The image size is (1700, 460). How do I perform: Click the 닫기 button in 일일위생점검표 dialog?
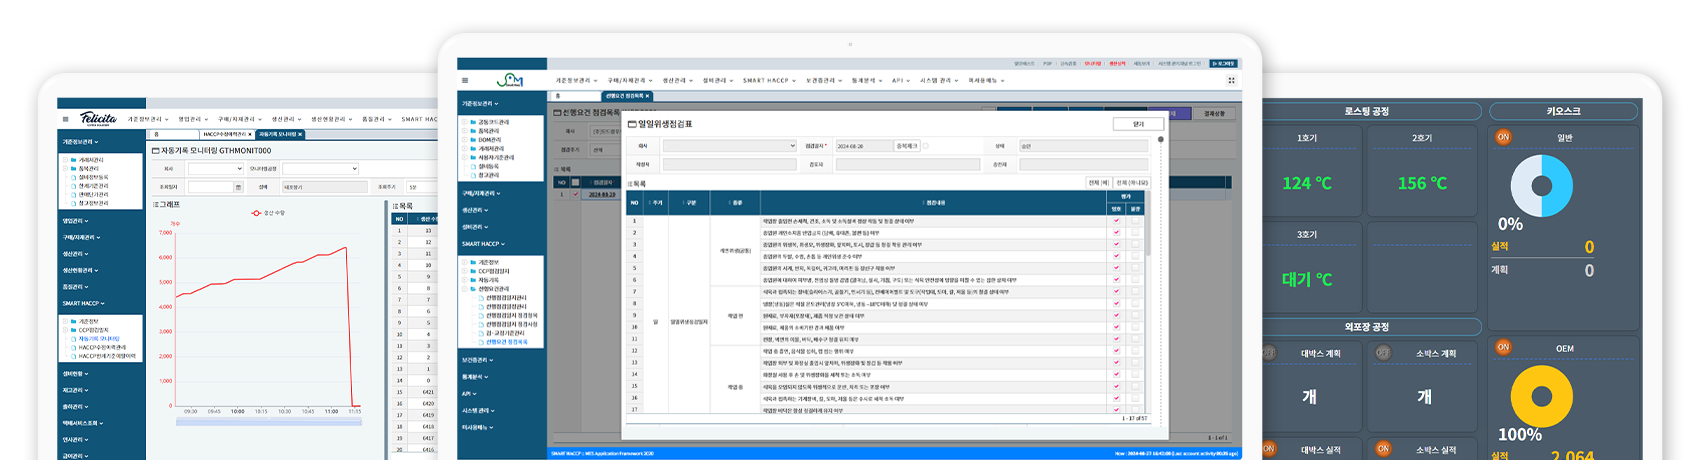1138,124
